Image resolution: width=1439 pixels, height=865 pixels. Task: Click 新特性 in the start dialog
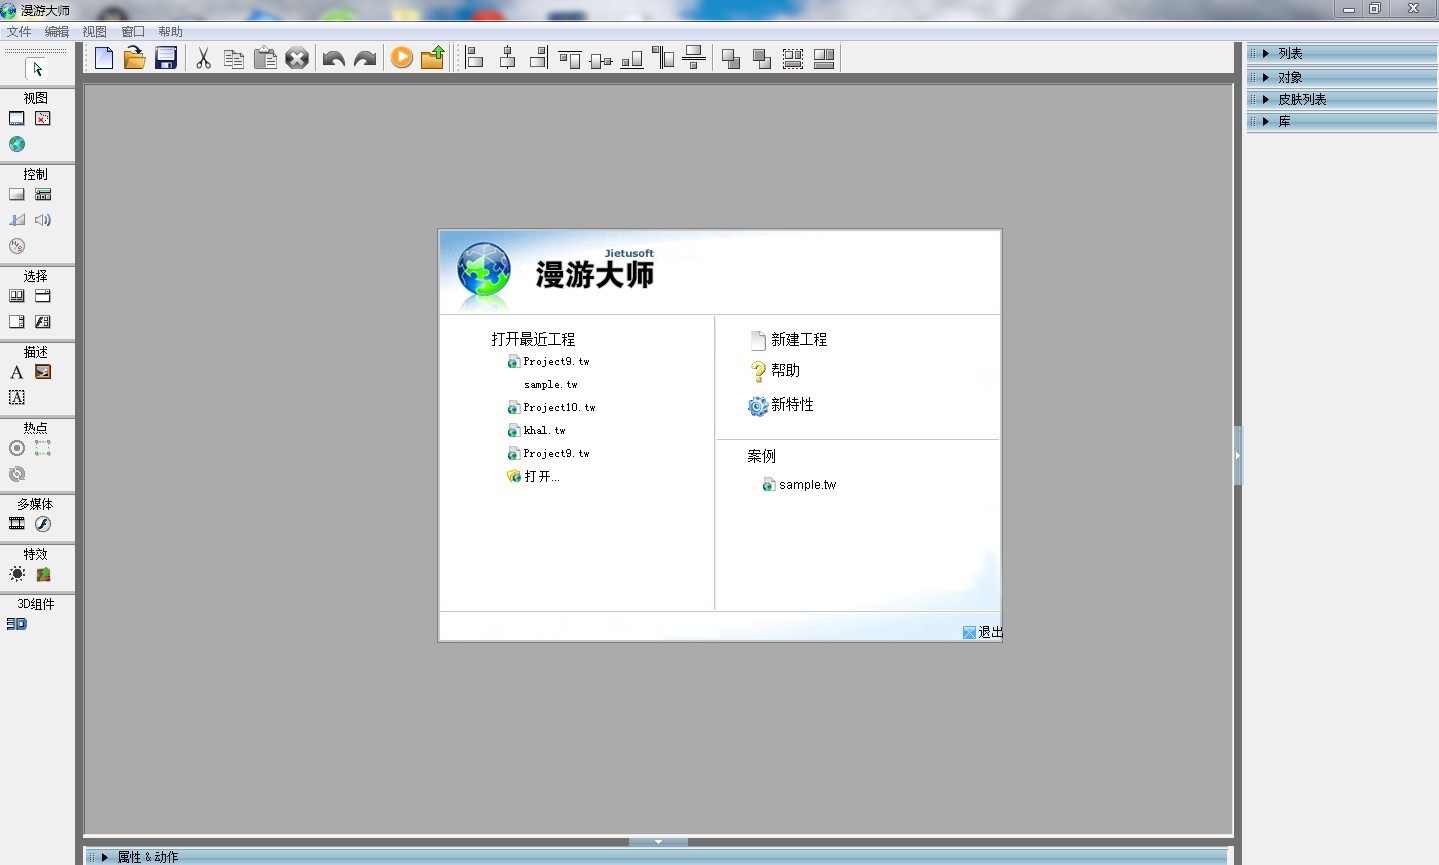[781, 405]
